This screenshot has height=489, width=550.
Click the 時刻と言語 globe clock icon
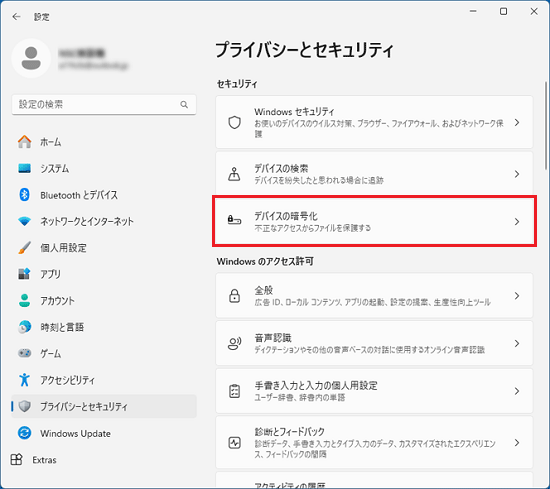pyautogui.click(x=25, y=327)
